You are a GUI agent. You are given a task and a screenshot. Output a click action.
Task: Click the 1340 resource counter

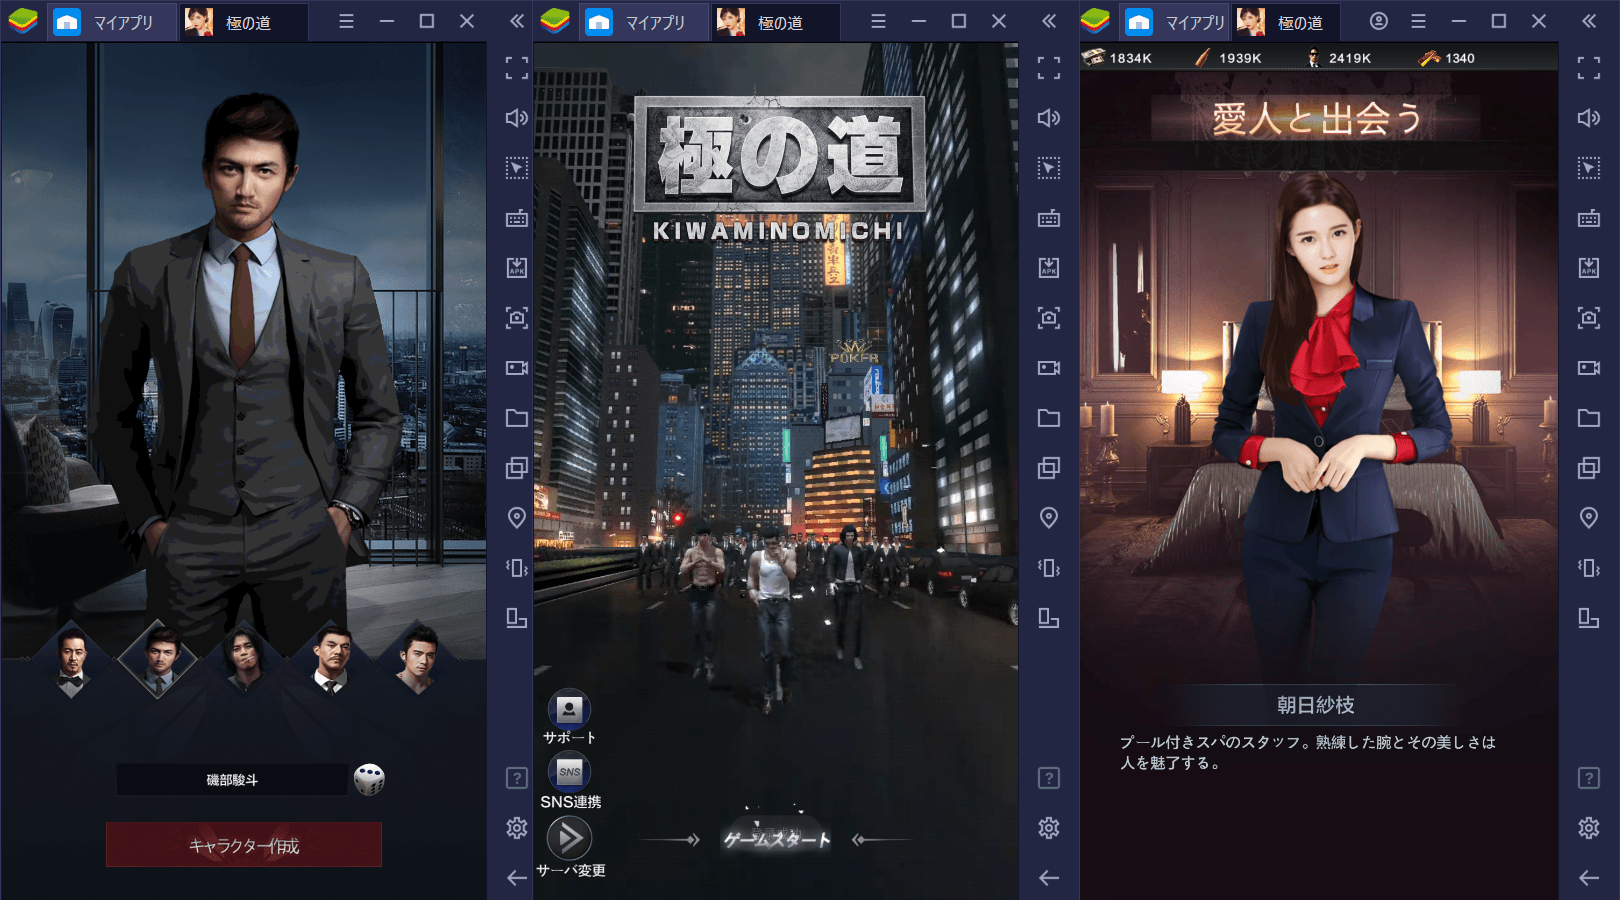[1446, 58]
